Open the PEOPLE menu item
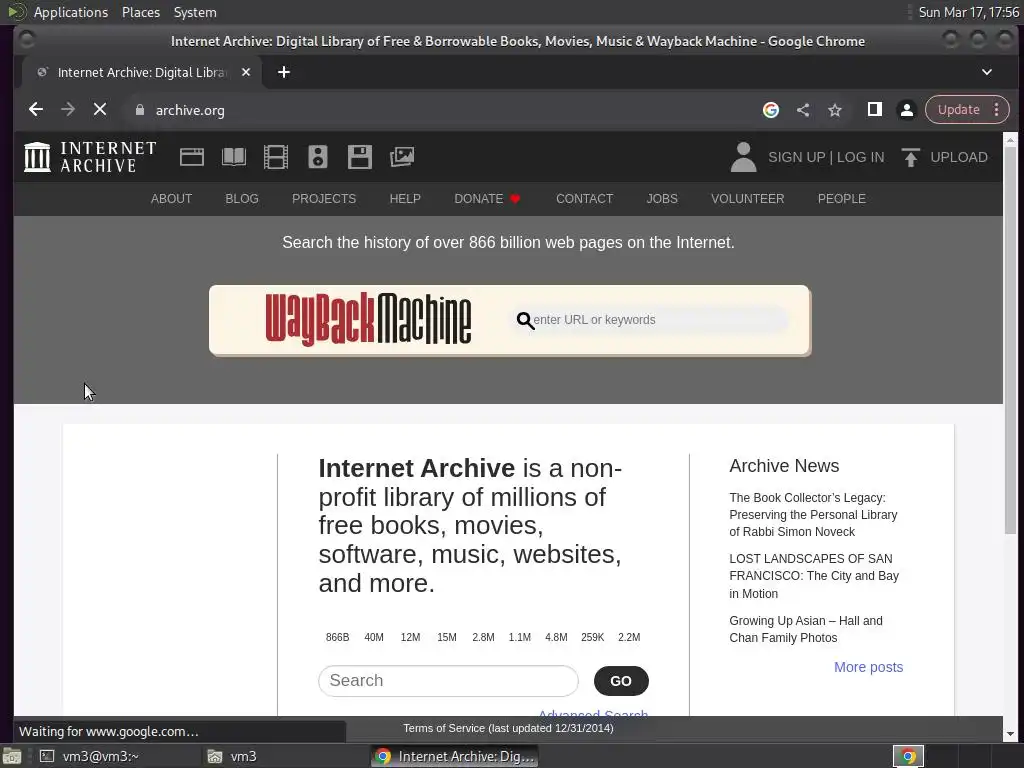The height and width of the screenshot is (768, 1024). coord(842,199)
